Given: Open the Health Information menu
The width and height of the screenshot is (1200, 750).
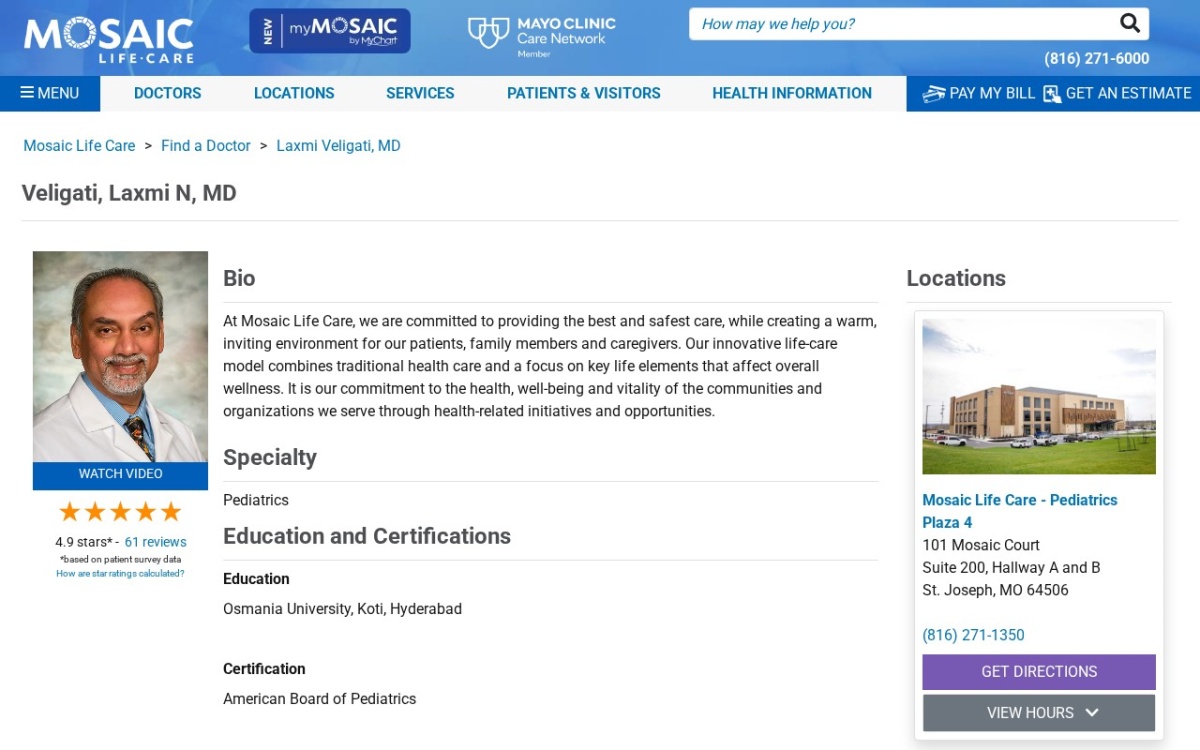Looking at the screenshot, I should tap(792, 93).
